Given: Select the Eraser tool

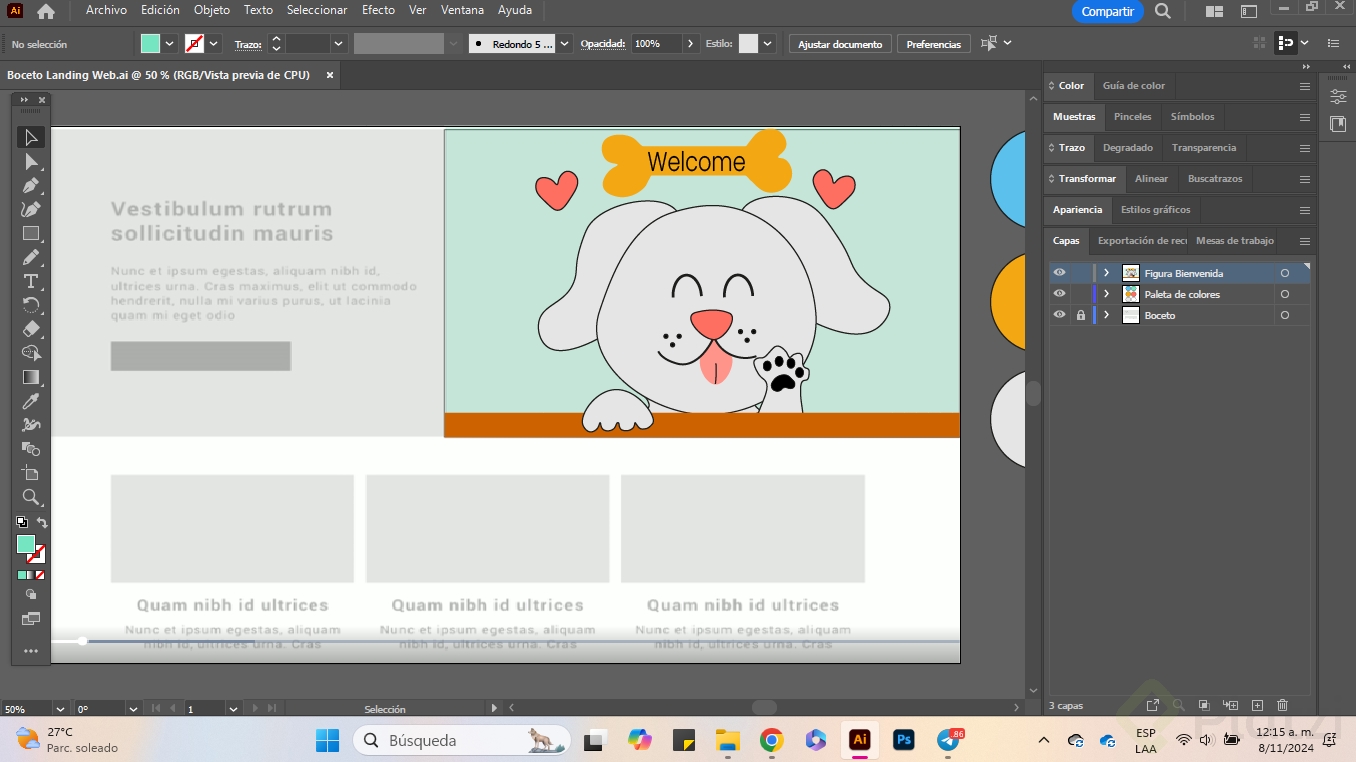Looking at the screenshot, I should click(x=31, y=329).
